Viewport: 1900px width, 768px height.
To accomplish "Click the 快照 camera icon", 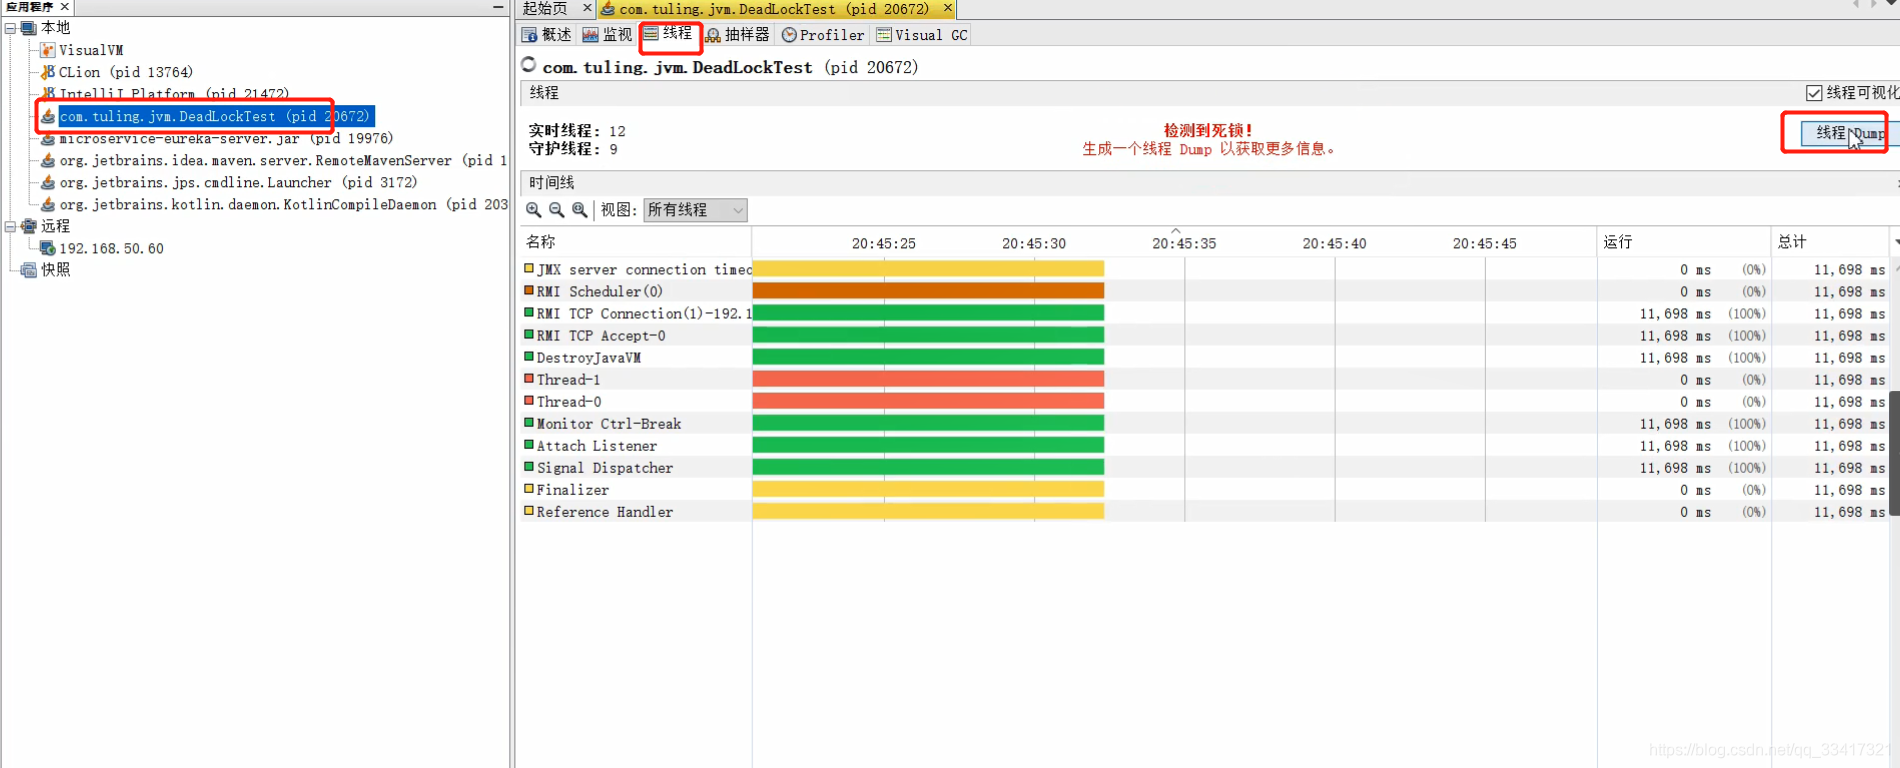I will (x=29, y=270).
